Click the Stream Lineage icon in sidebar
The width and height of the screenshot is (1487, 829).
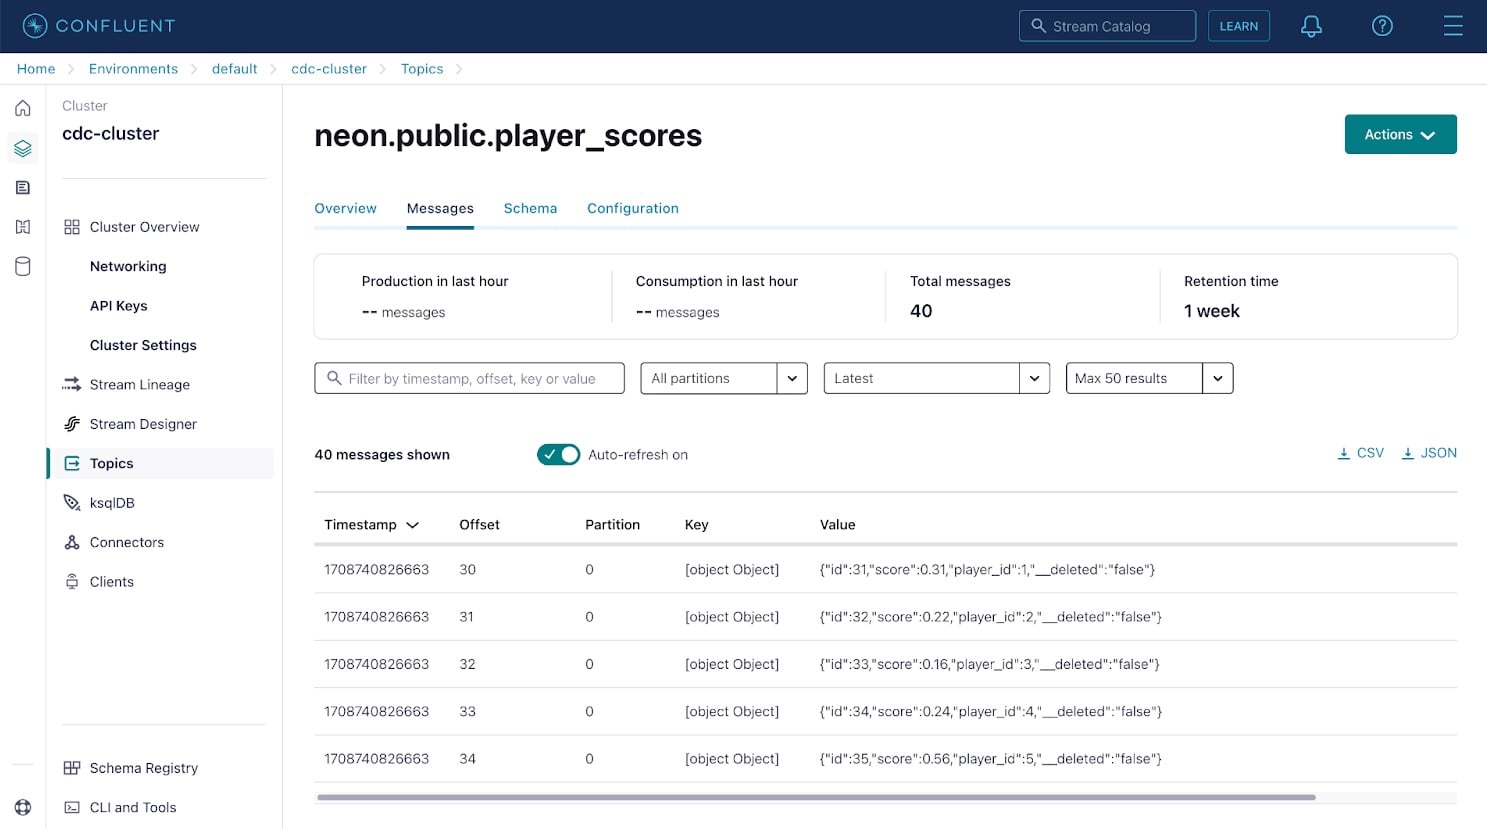pyautogui.click(x=71, y=384)
